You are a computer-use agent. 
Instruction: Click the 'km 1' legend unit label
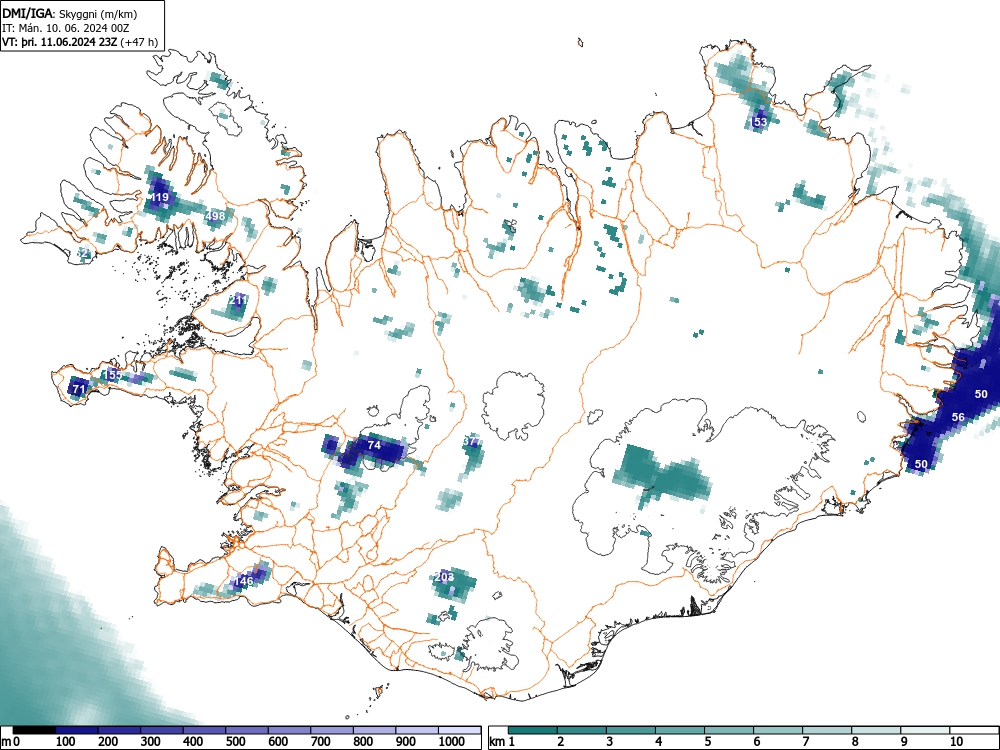[503, 742]
